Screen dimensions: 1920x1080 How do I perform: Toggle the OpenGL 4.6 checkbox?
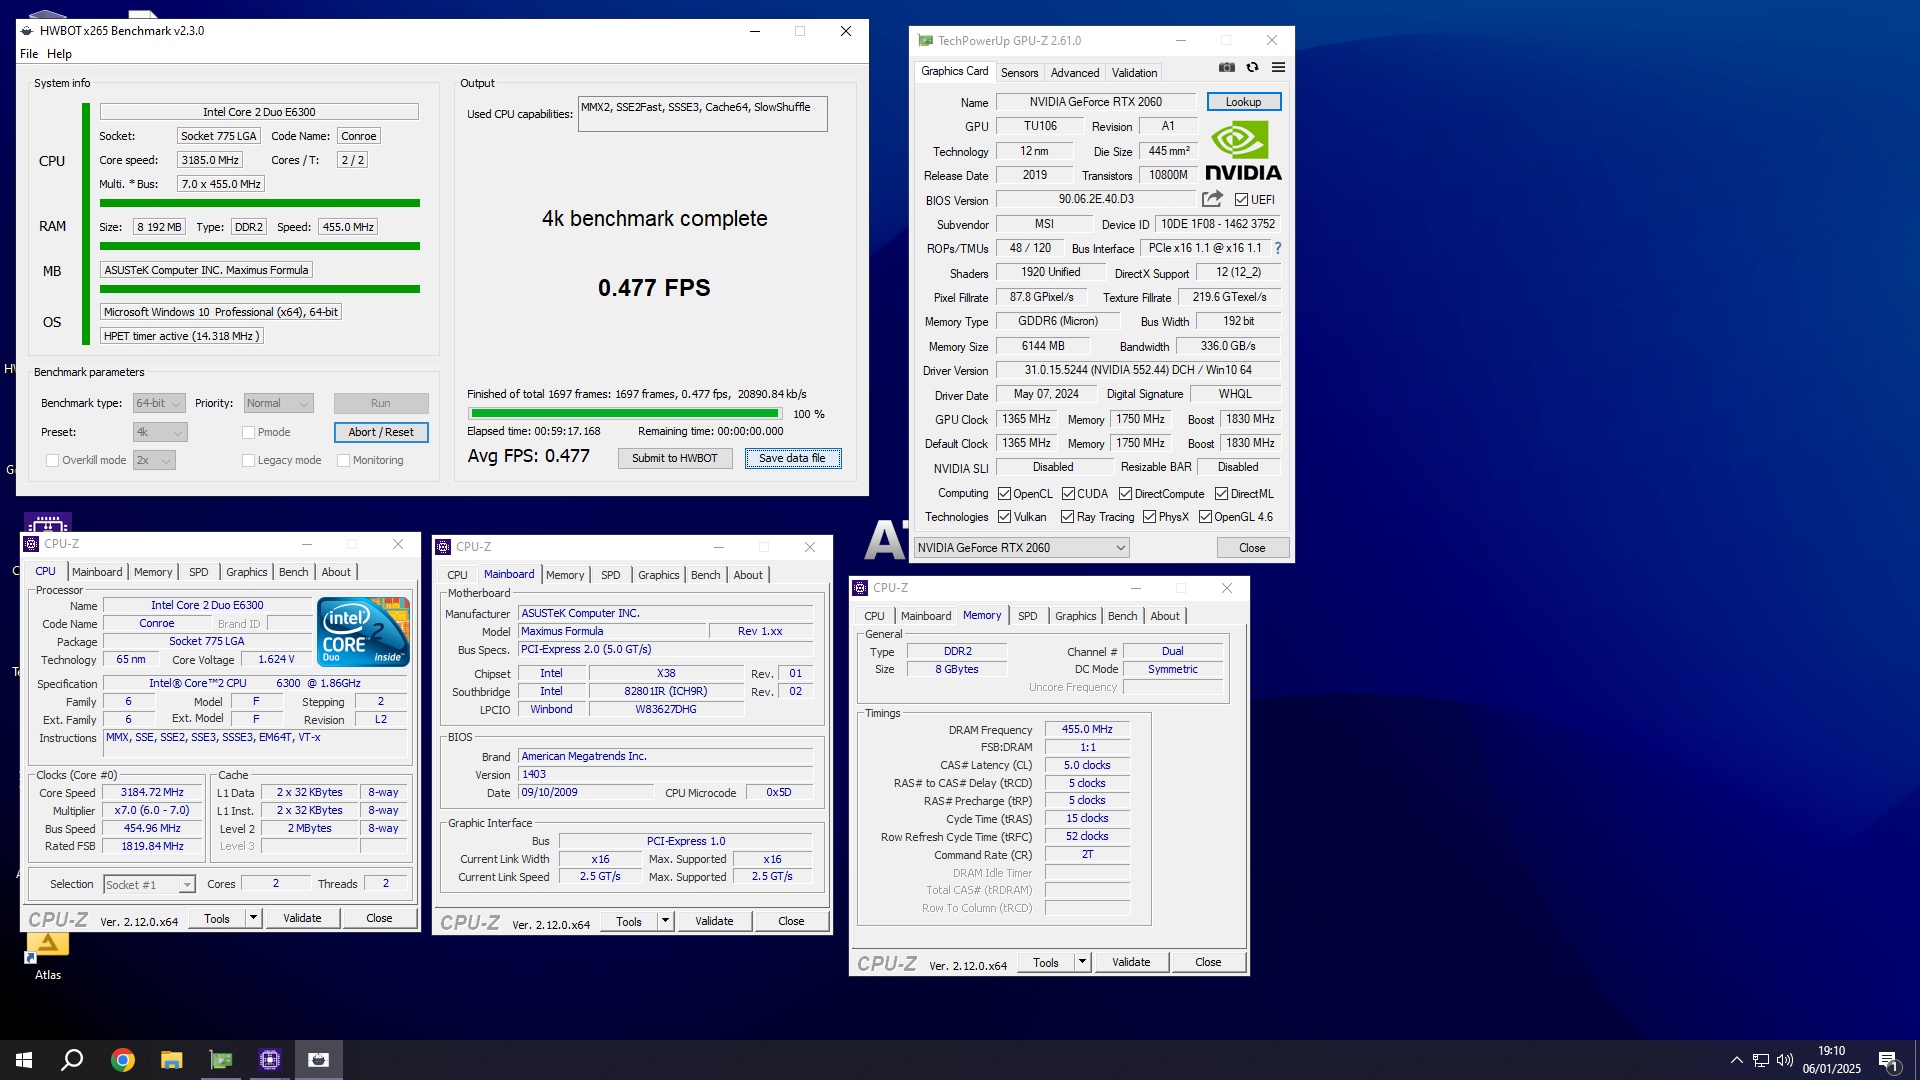point(1205,517)
